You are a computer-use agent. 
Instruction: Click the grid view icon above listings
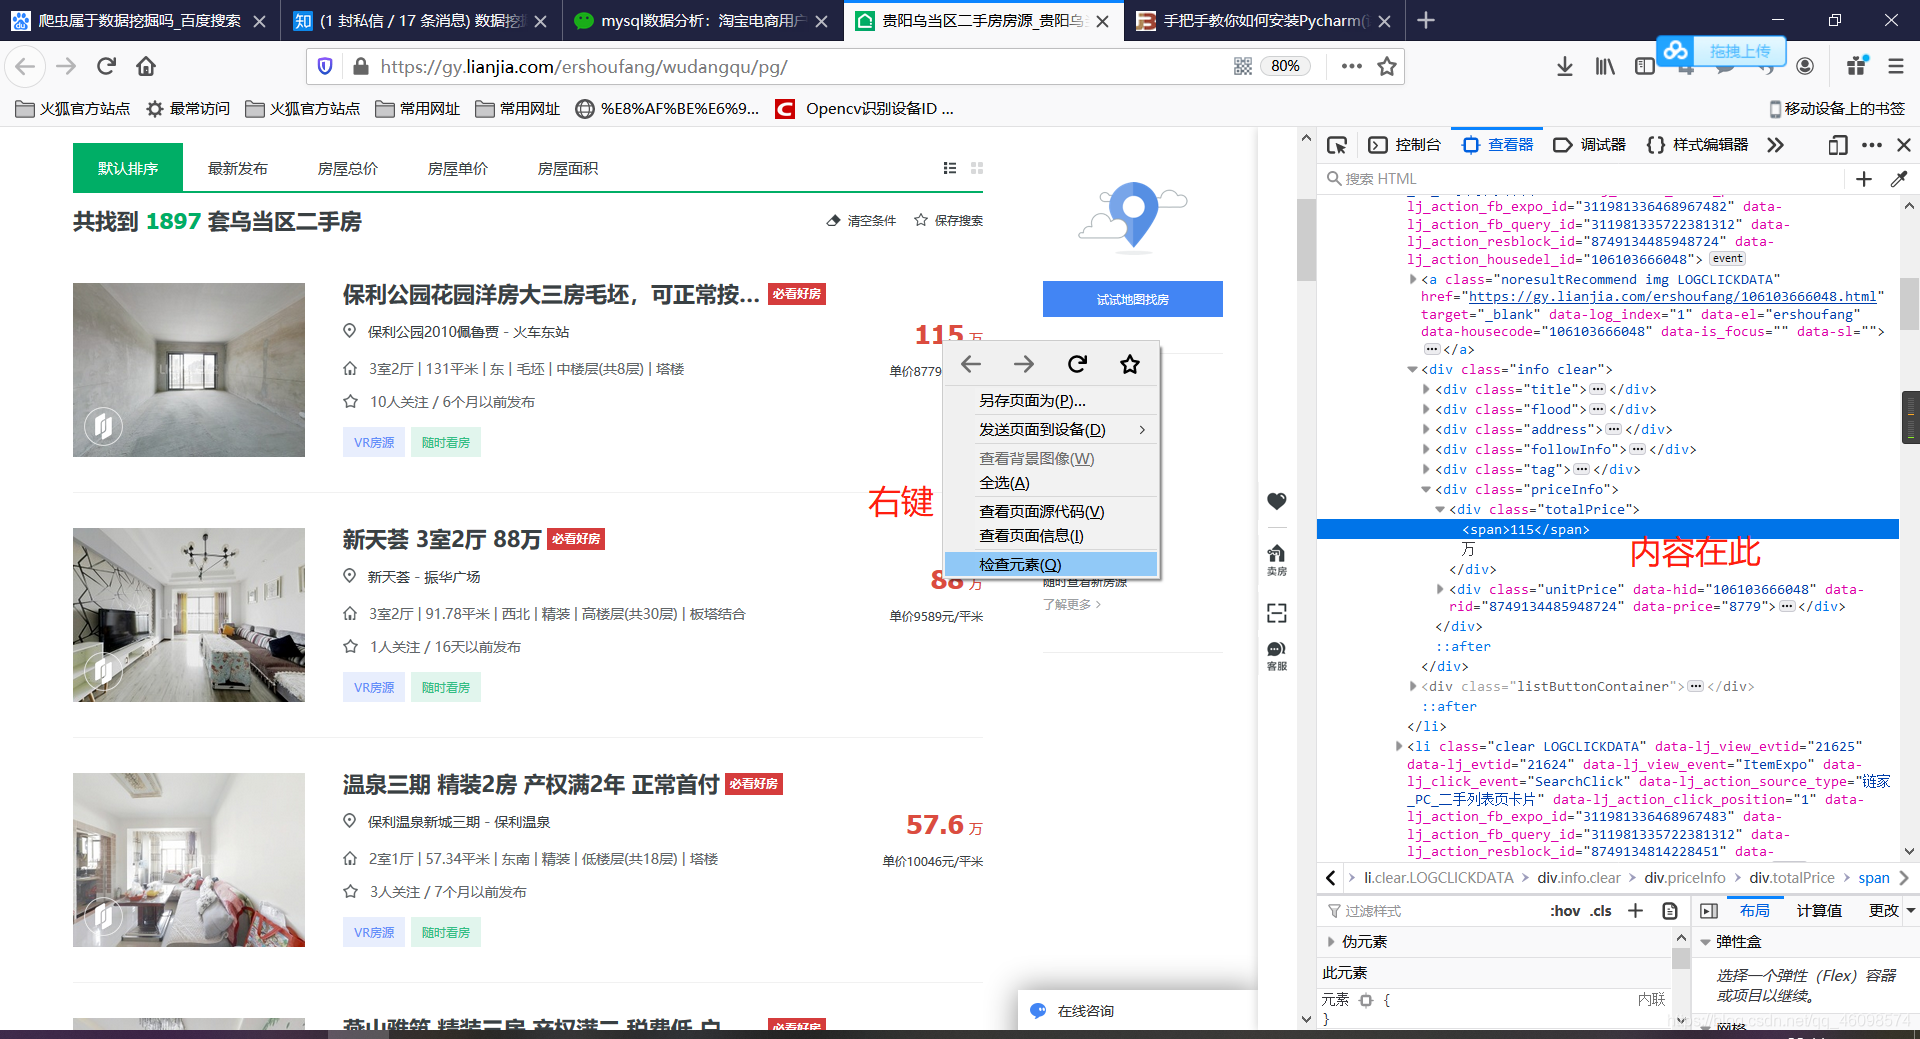click(x=977, y=168)
